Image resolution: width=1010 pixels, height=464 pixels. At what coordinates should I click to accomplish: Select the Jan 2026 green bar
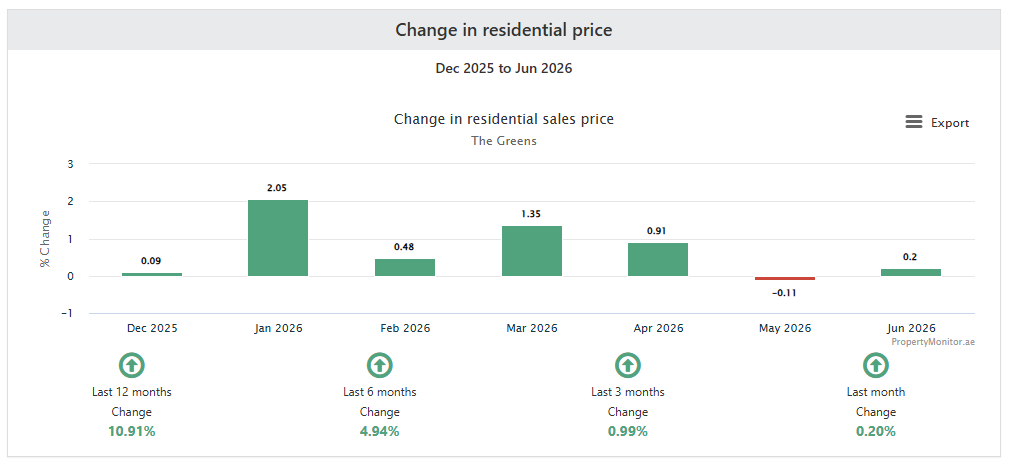click(x=278, y=238)
